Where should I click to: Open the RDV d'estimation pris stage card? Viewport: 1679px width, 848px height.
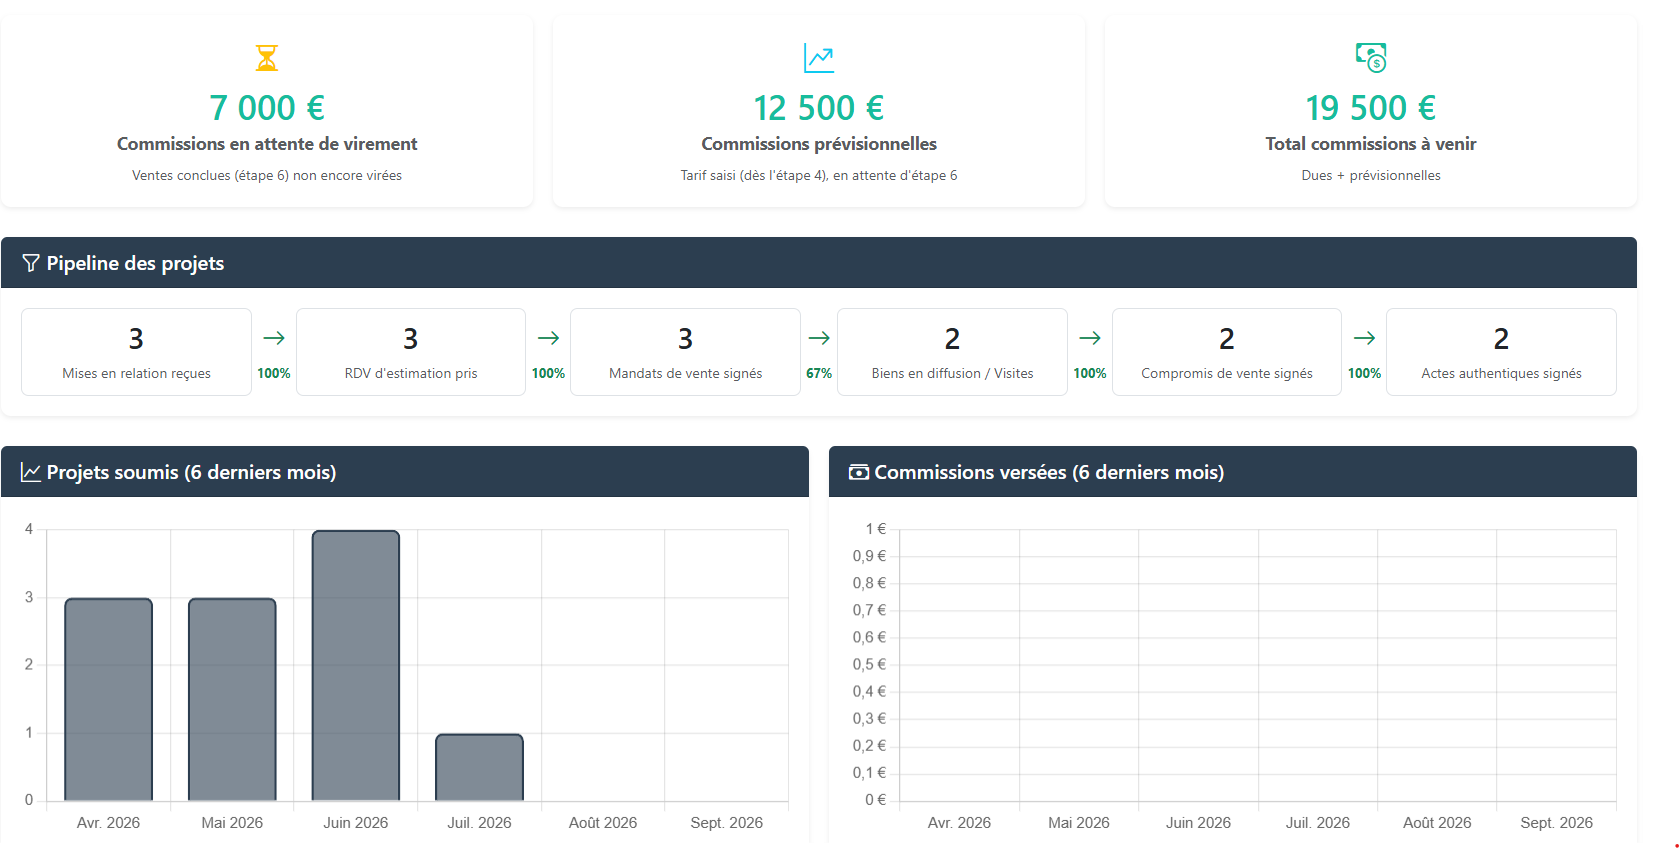coord(411,352)
